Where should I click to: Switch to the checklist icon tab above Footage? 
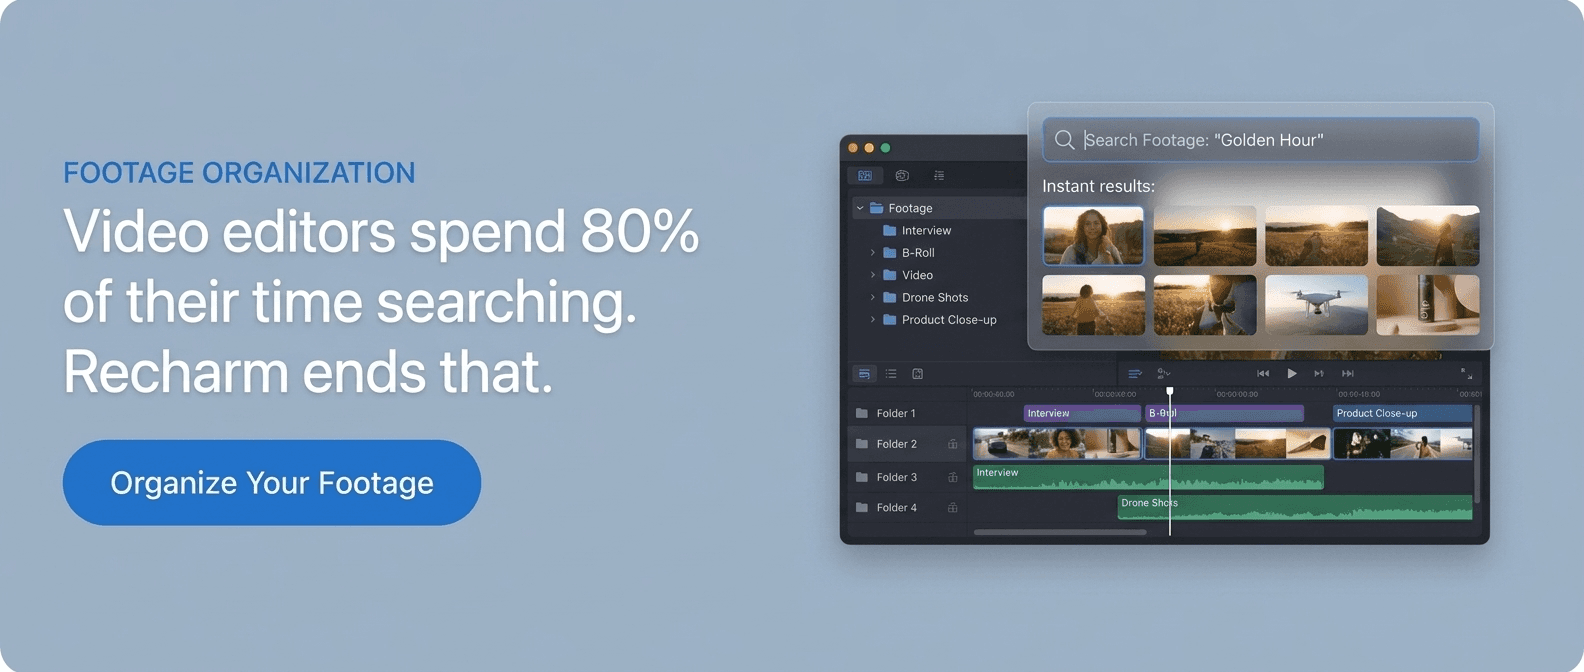pos(939,175)
